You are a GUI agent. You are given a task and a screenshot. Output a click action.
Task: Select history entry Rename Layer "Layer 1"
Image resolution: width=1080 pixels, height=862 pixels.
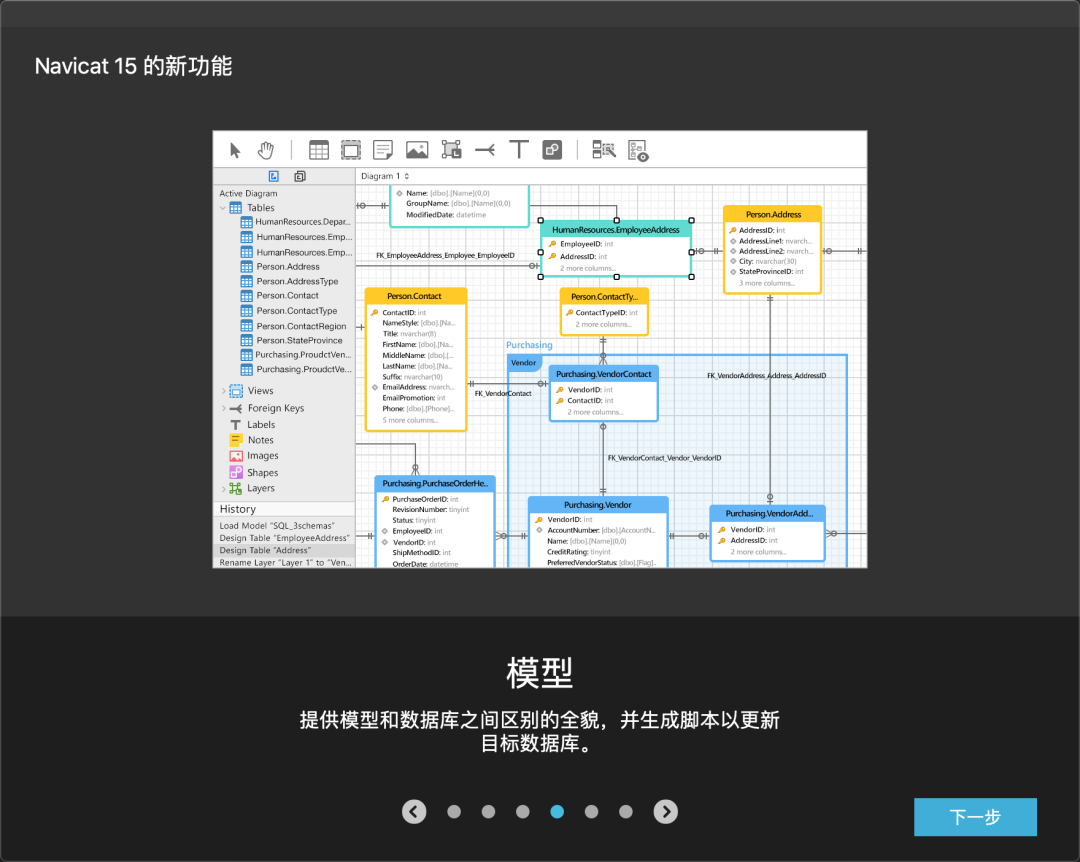(x=285, y=563)
